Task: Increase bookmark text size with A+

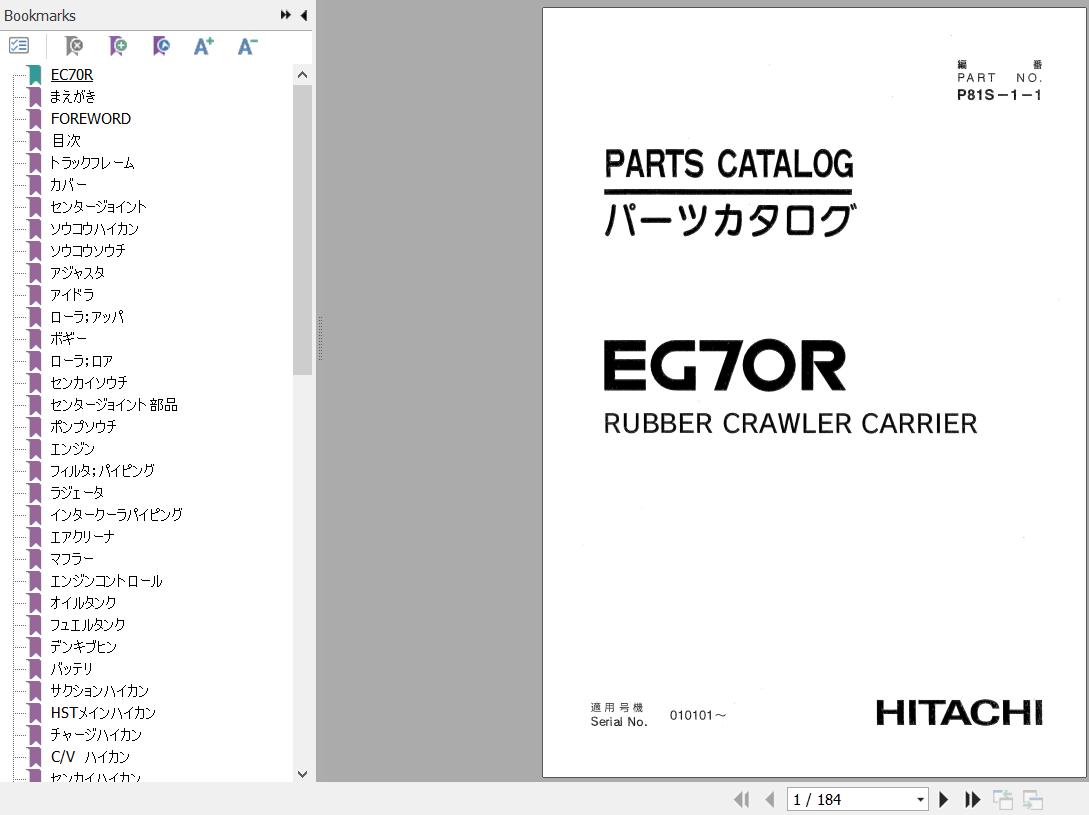Action: (x=203, y=46)
